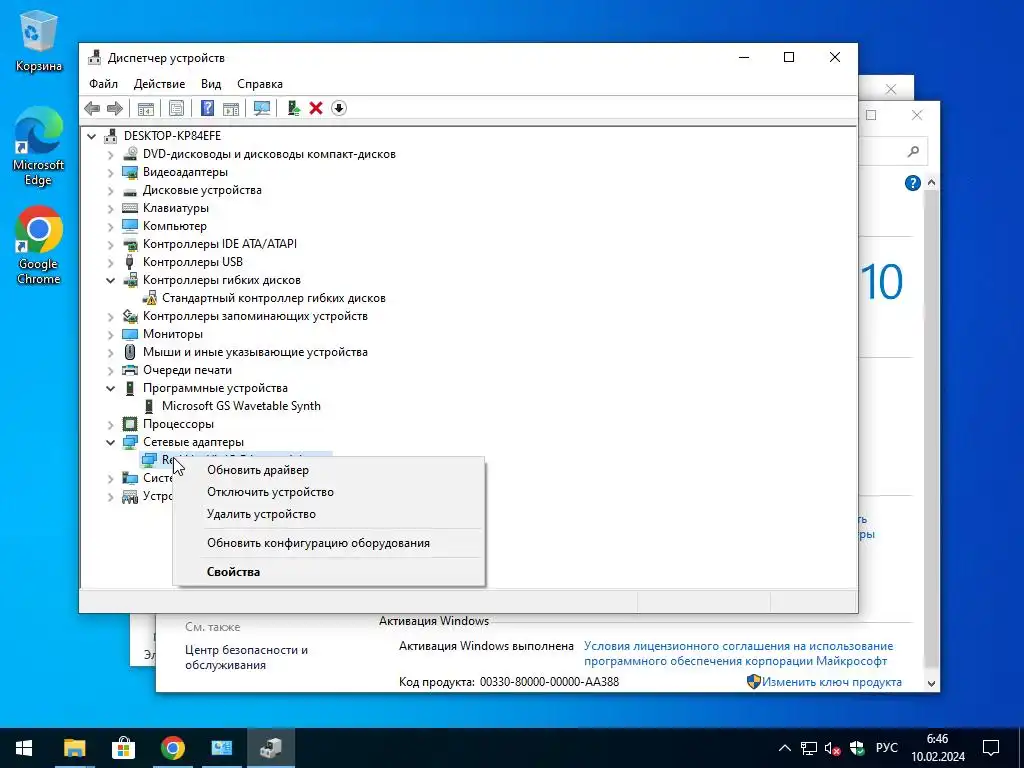
Task: Choose Отключить устройство in context menu
Action: click(x=329, y=492)
